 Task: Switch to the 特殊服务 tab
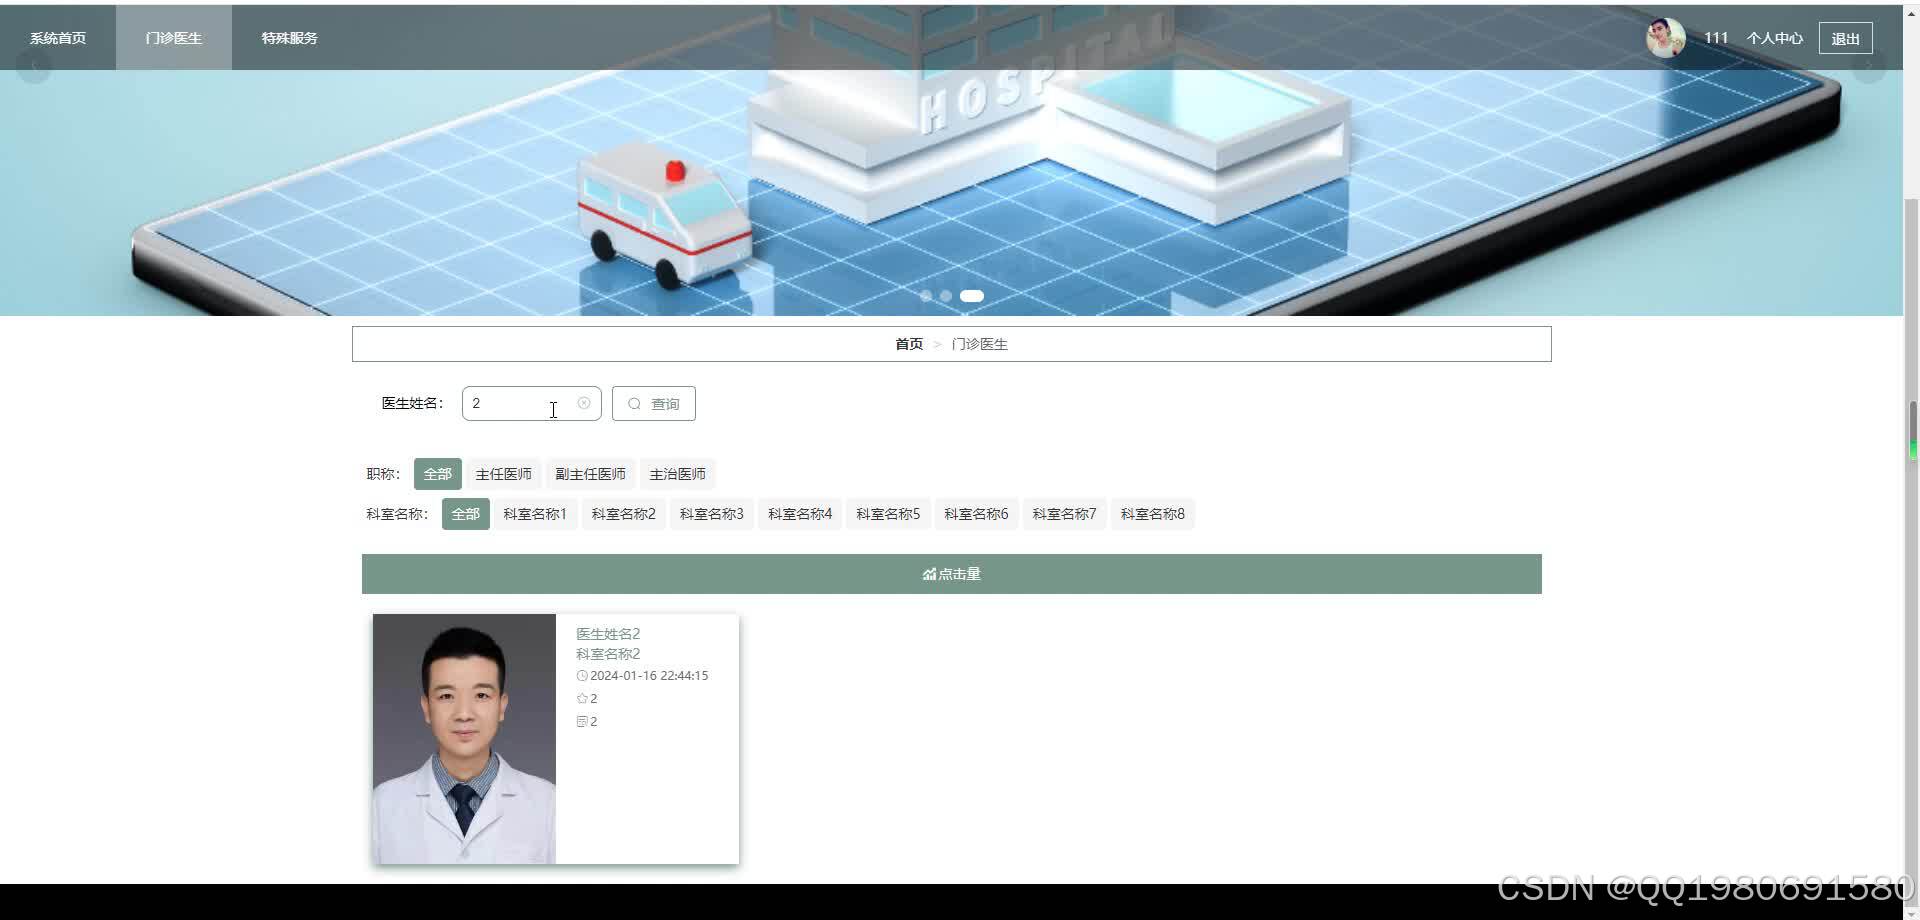288,37
